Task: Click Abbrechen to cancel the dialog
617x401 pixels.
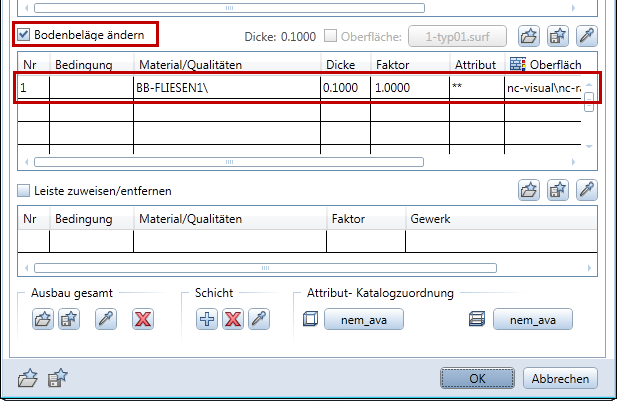Action: (x=563, y=379)
